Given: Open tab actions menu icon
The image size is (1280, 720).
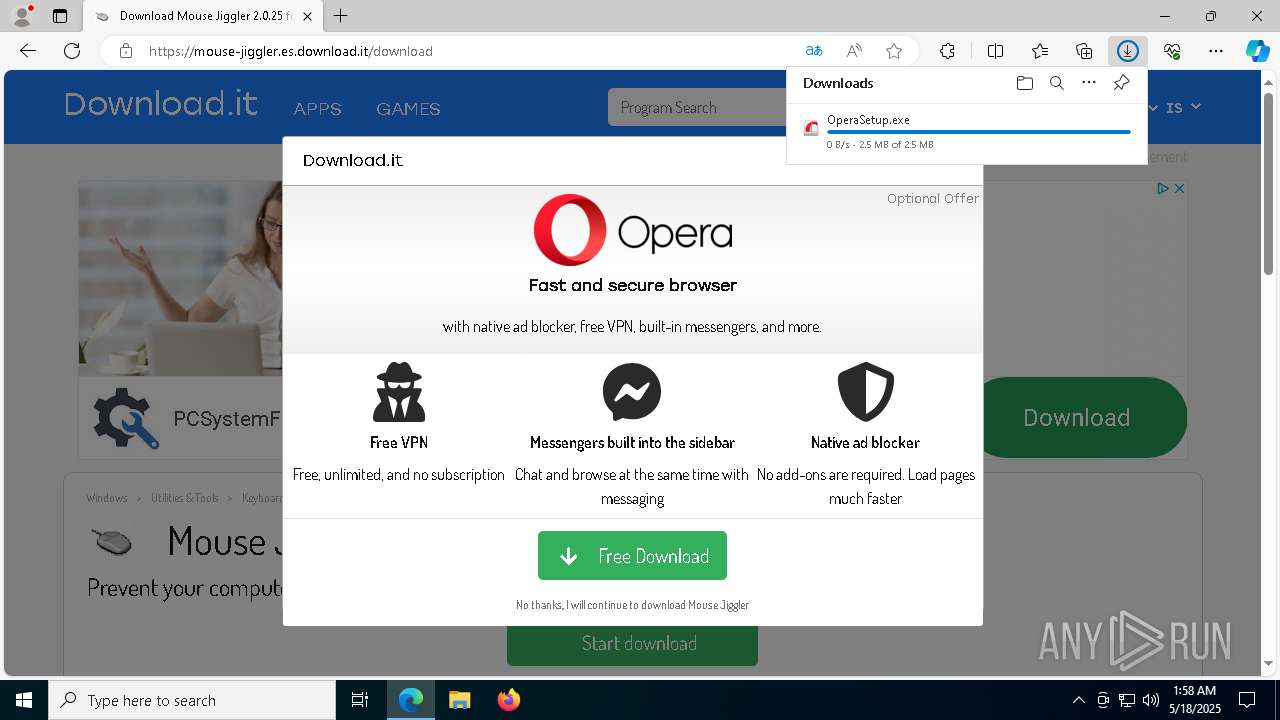Looking at the screenshot, I should 60,16.
